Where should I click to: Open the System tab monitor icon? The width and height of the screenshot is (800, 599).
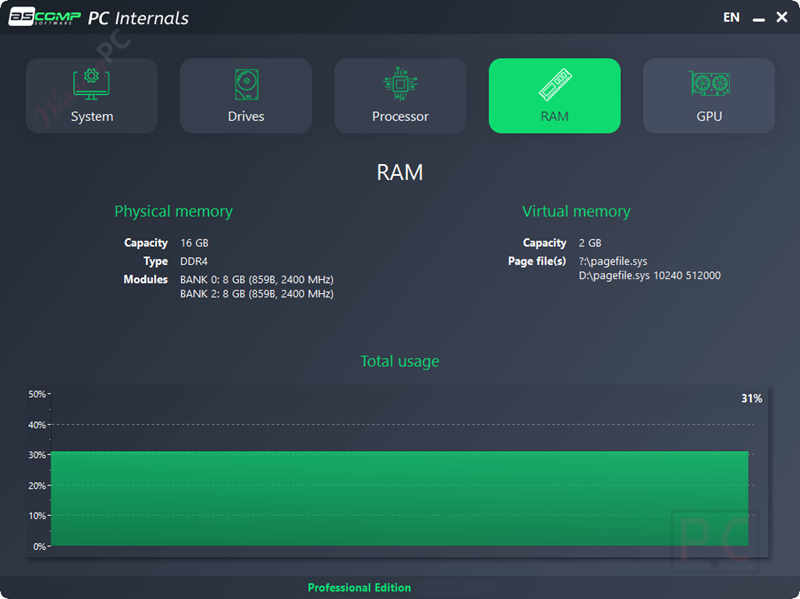click(x=91, y=84)
